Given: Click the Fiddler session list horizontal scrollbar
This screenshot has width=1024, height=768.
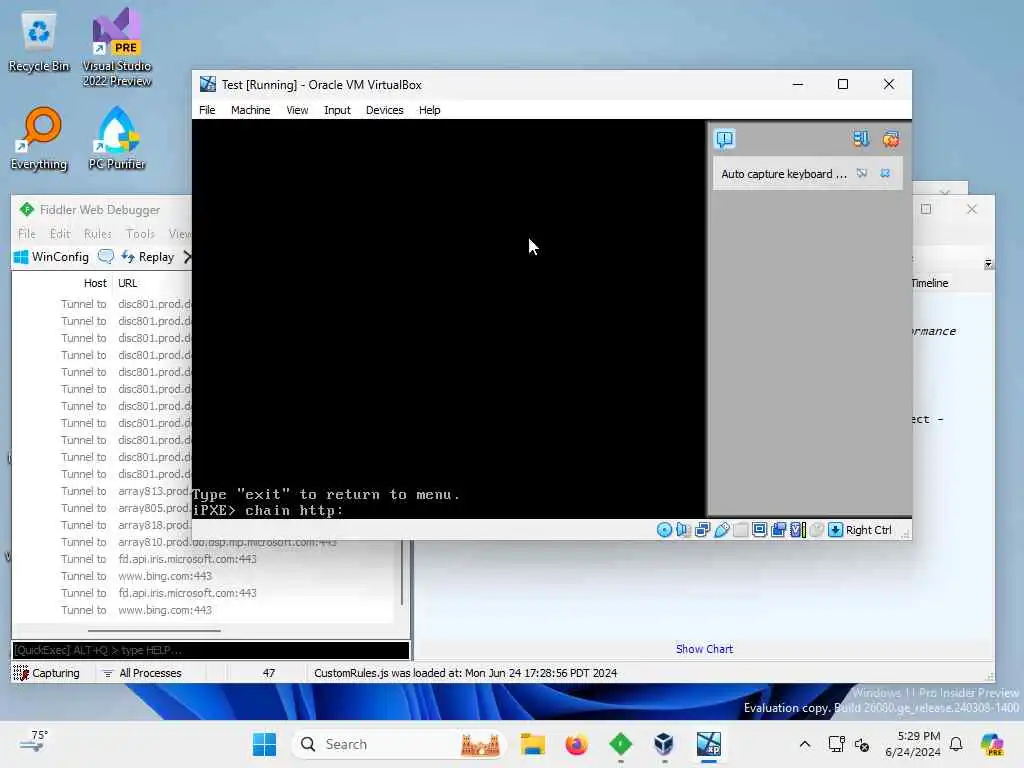Looking at the screenshot, I should pos(154,631).
